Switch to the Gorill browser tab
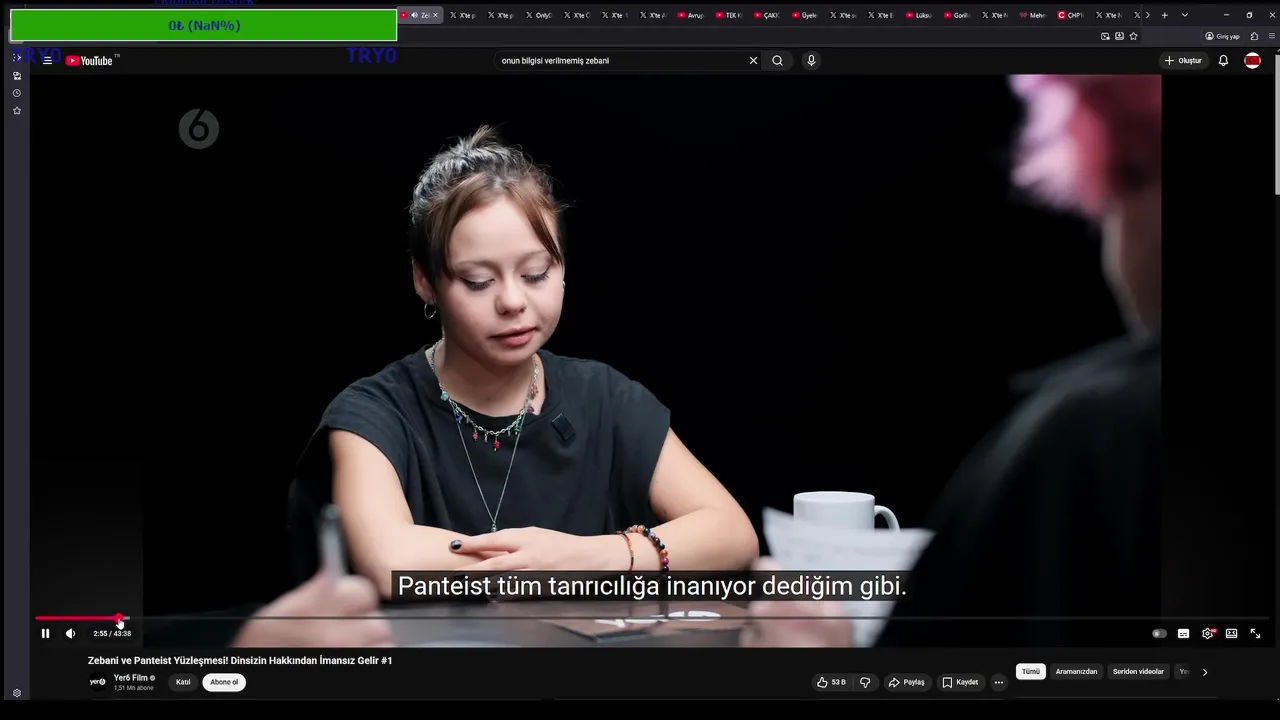This screenshot has width=1280, height=720. click(957, 15)
